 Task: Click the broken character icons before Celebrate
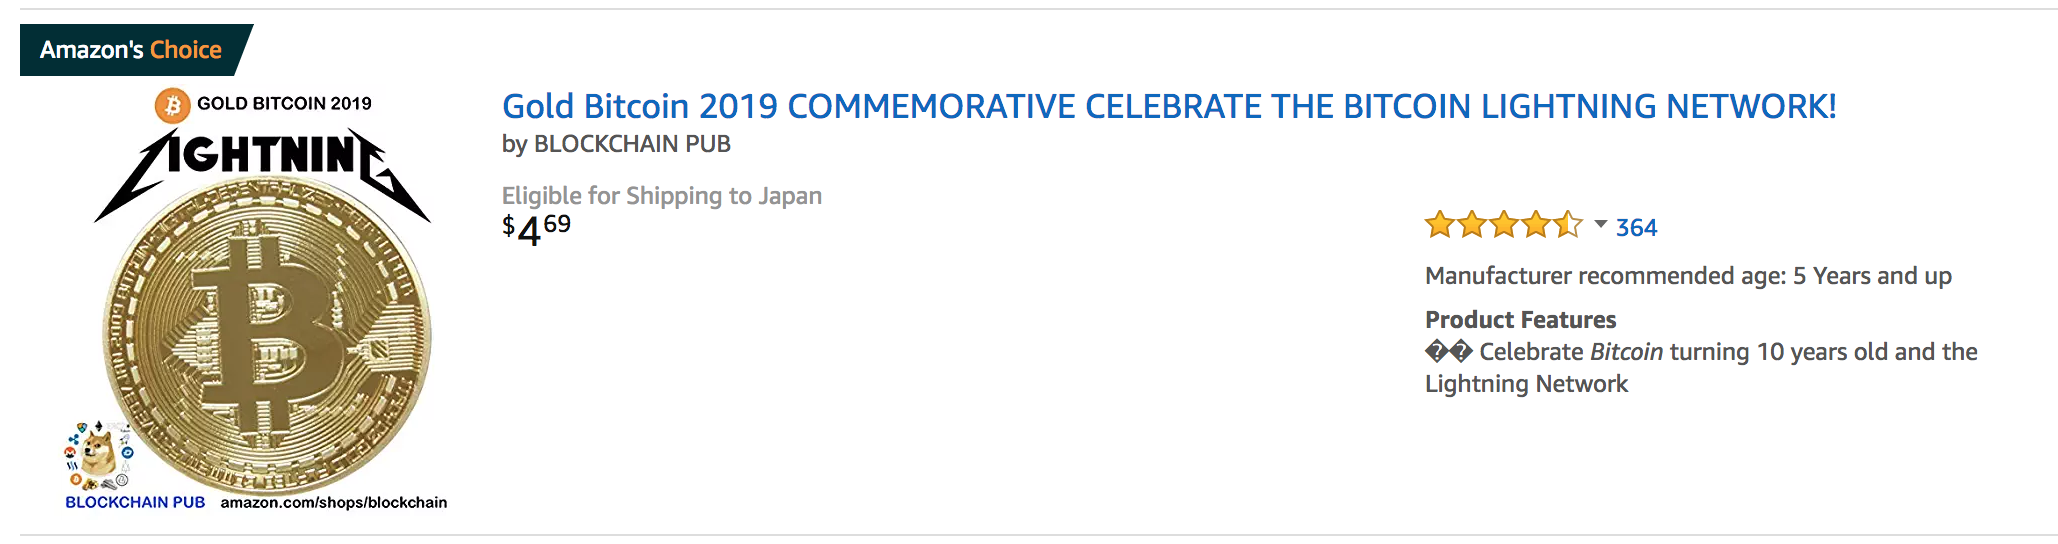tap(1448, 352)
